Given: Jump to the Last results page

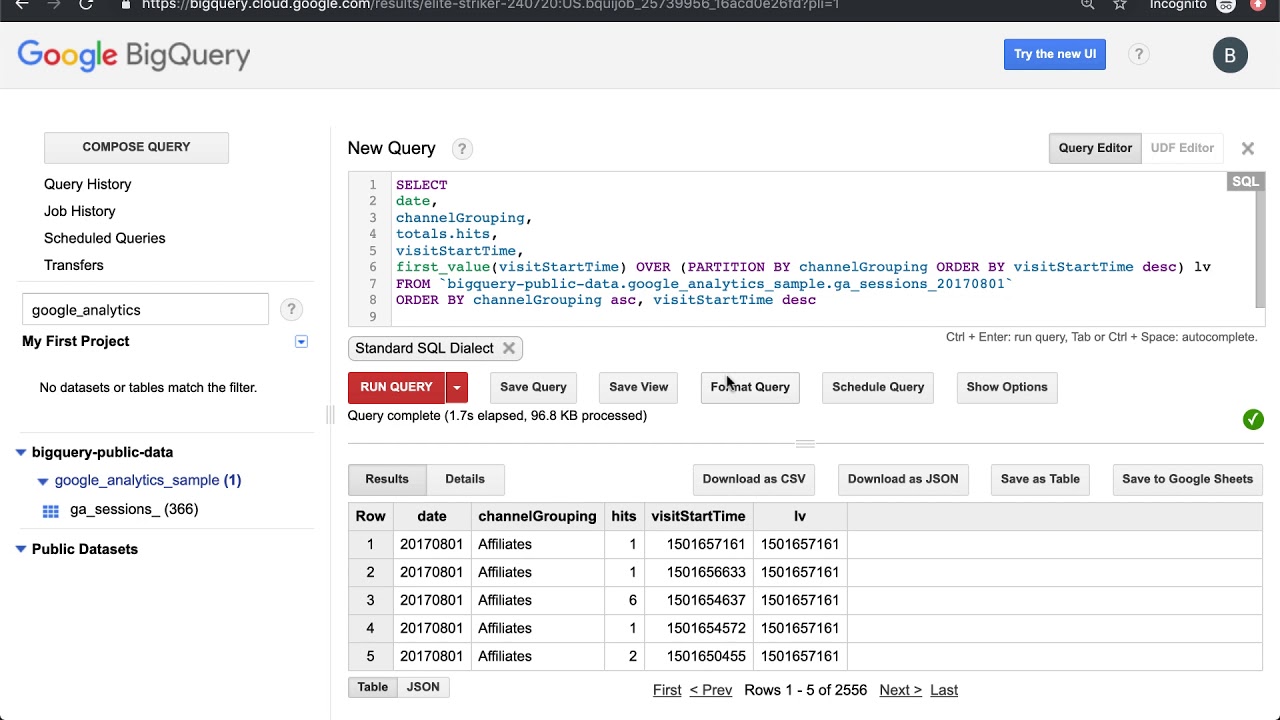Looking at the screenshot, I should click(x=944, y=690).
